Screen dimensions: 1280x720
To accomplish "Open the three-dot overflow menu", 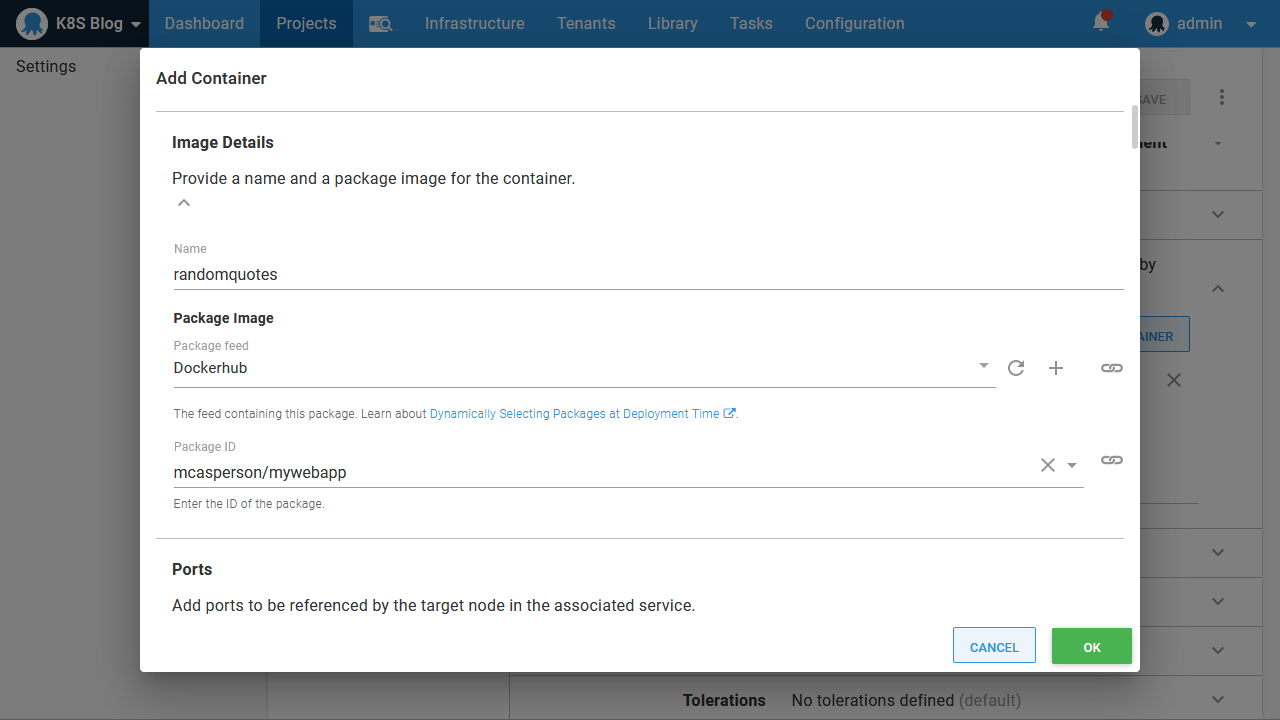I will pos(1222,98).
